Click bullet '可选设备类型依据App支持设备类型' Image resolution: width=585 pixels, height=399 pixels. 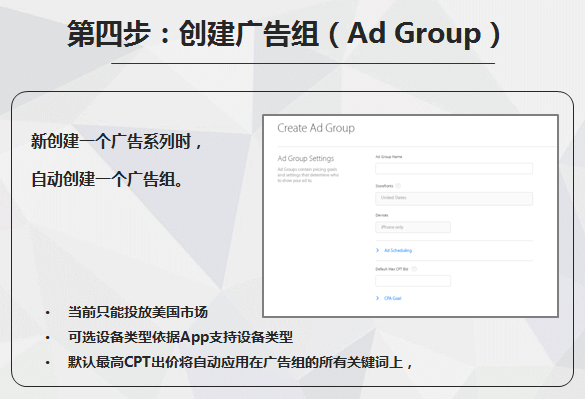click(180, 337)
